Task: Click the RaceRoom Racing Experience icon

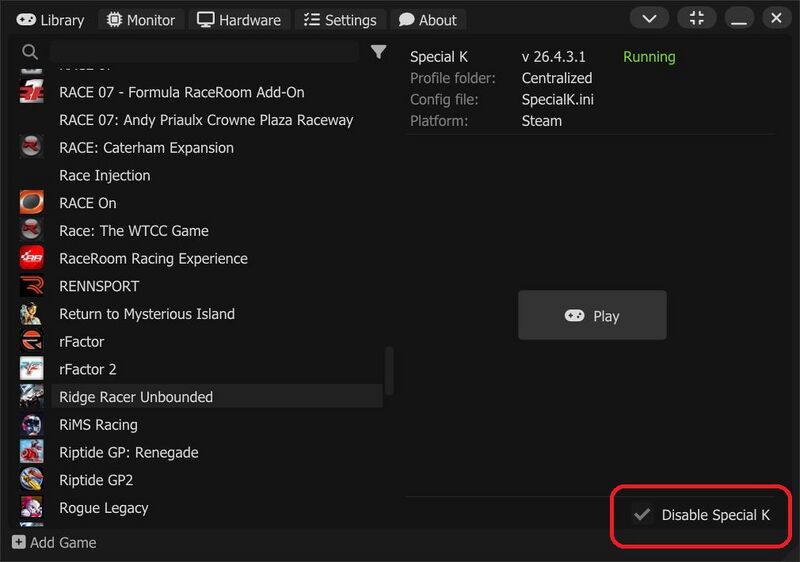Action: pyautogui.click(x=32, y=258)
